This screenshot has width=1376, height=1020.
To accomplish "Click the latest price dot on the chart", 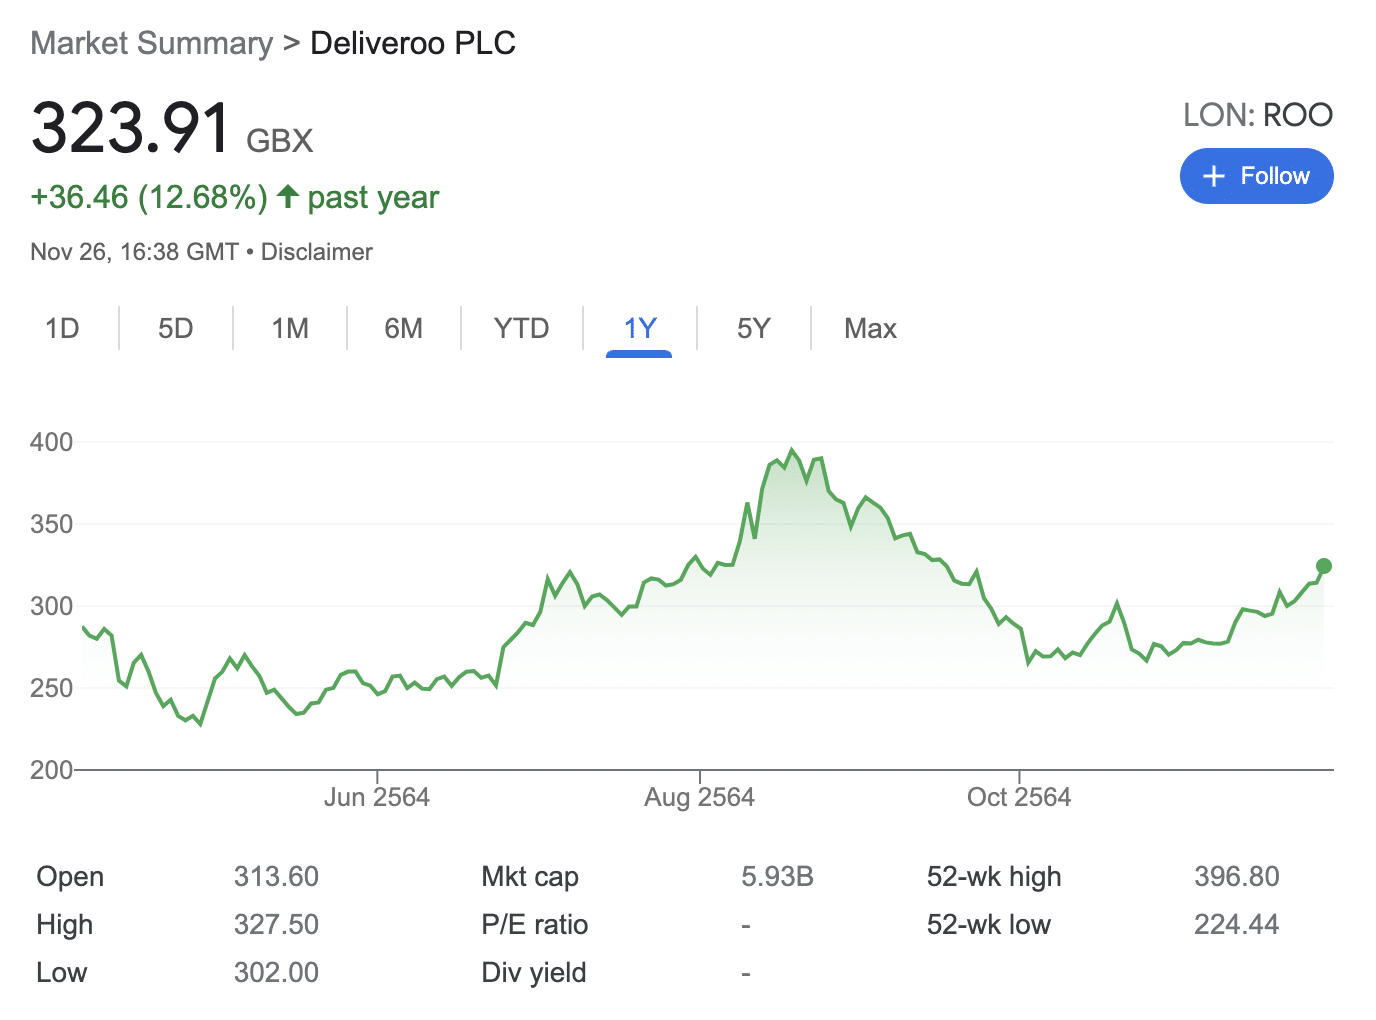I will tap(1322, 567).
